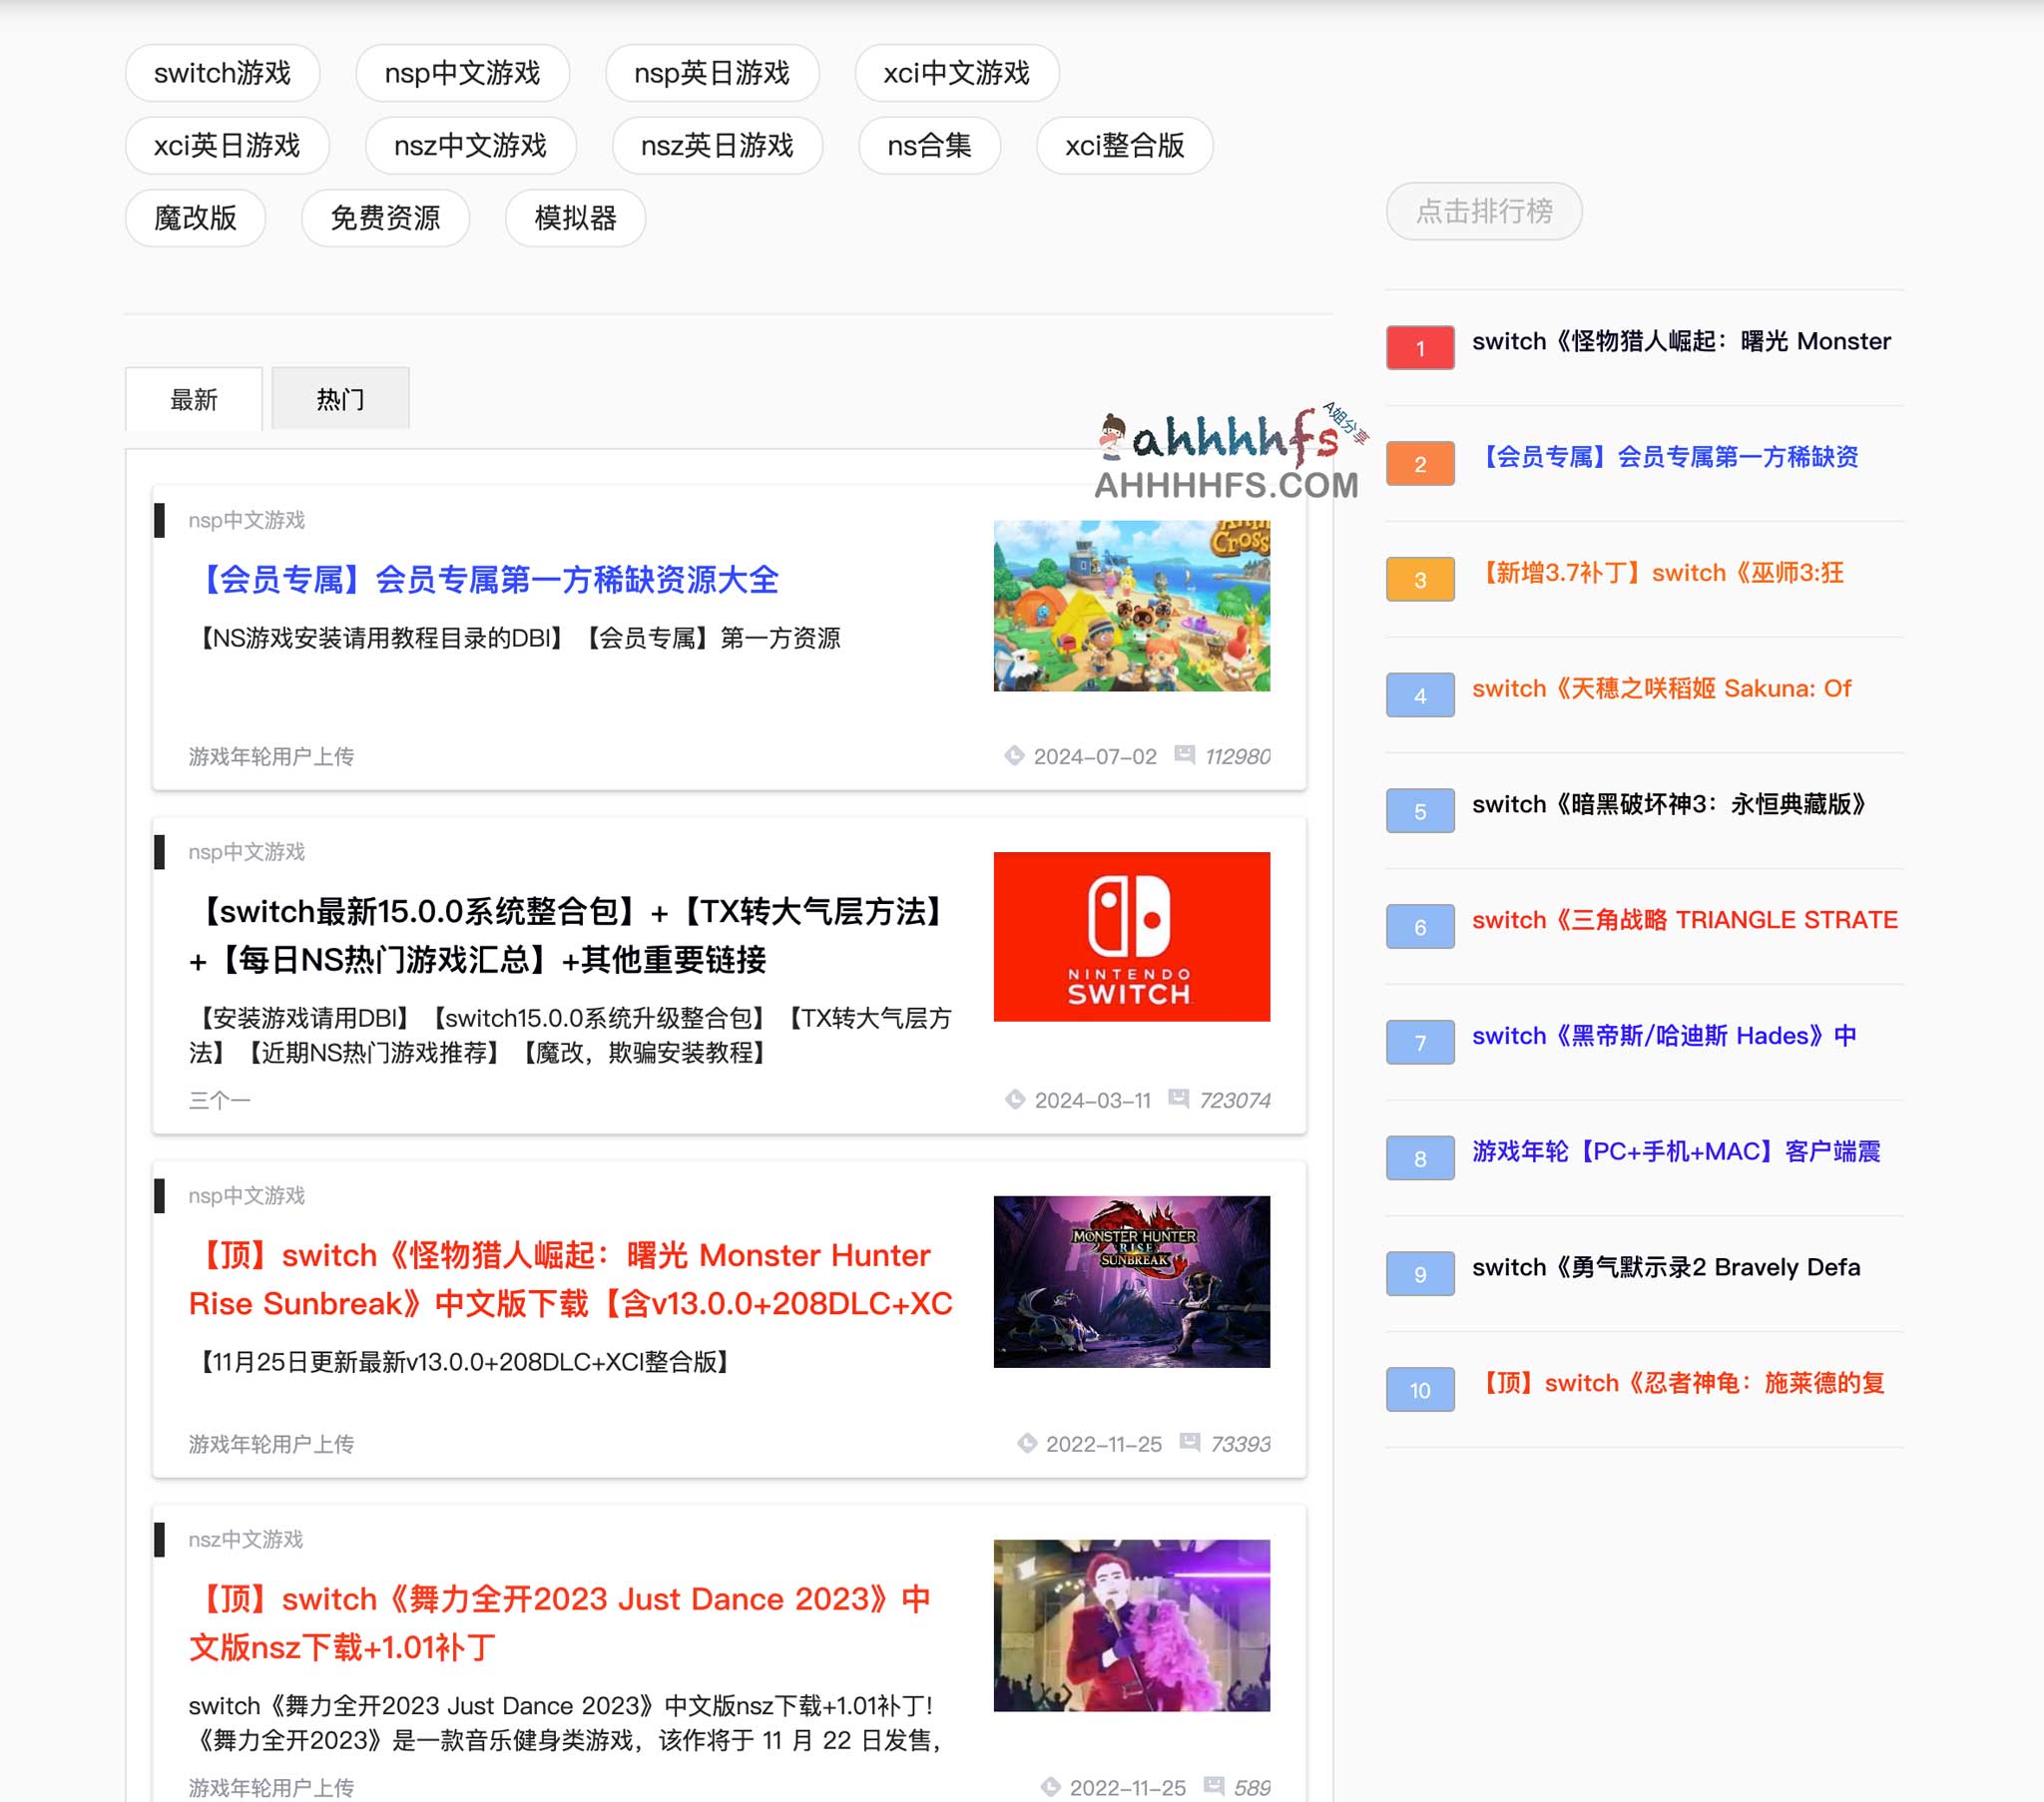Open the 怪物猎人崛起 Sunbreak post title
The height and width of the screenshot is (1802, 2044).
pyautogui.click(x=571, y=1279)
